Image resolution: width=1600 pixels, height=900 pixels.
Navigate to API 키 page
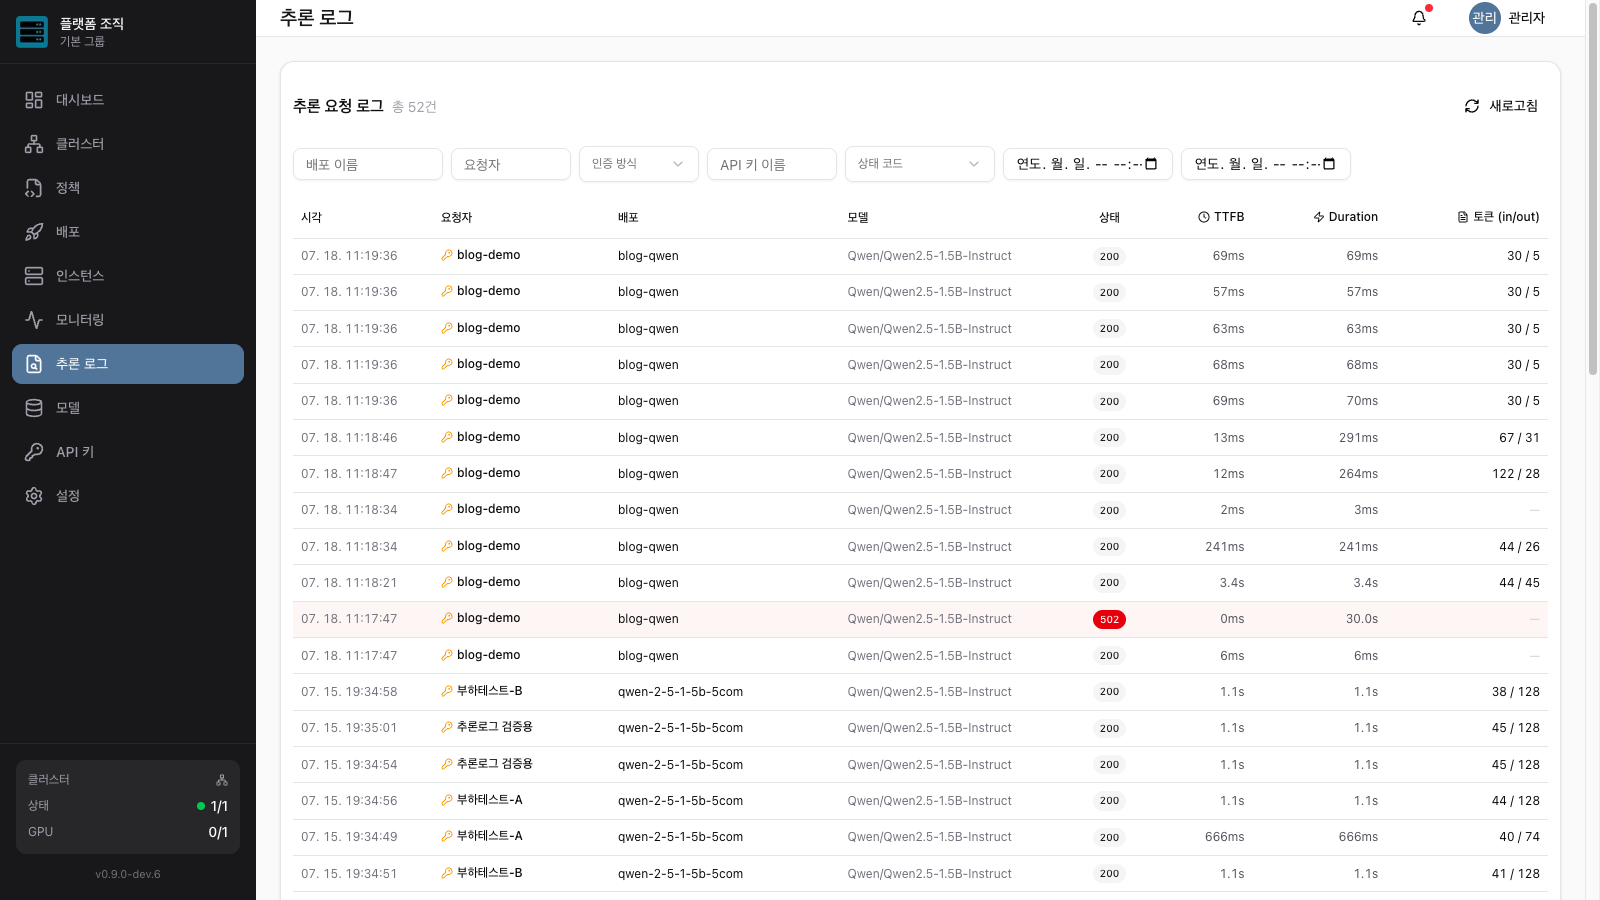coord(128,452)
